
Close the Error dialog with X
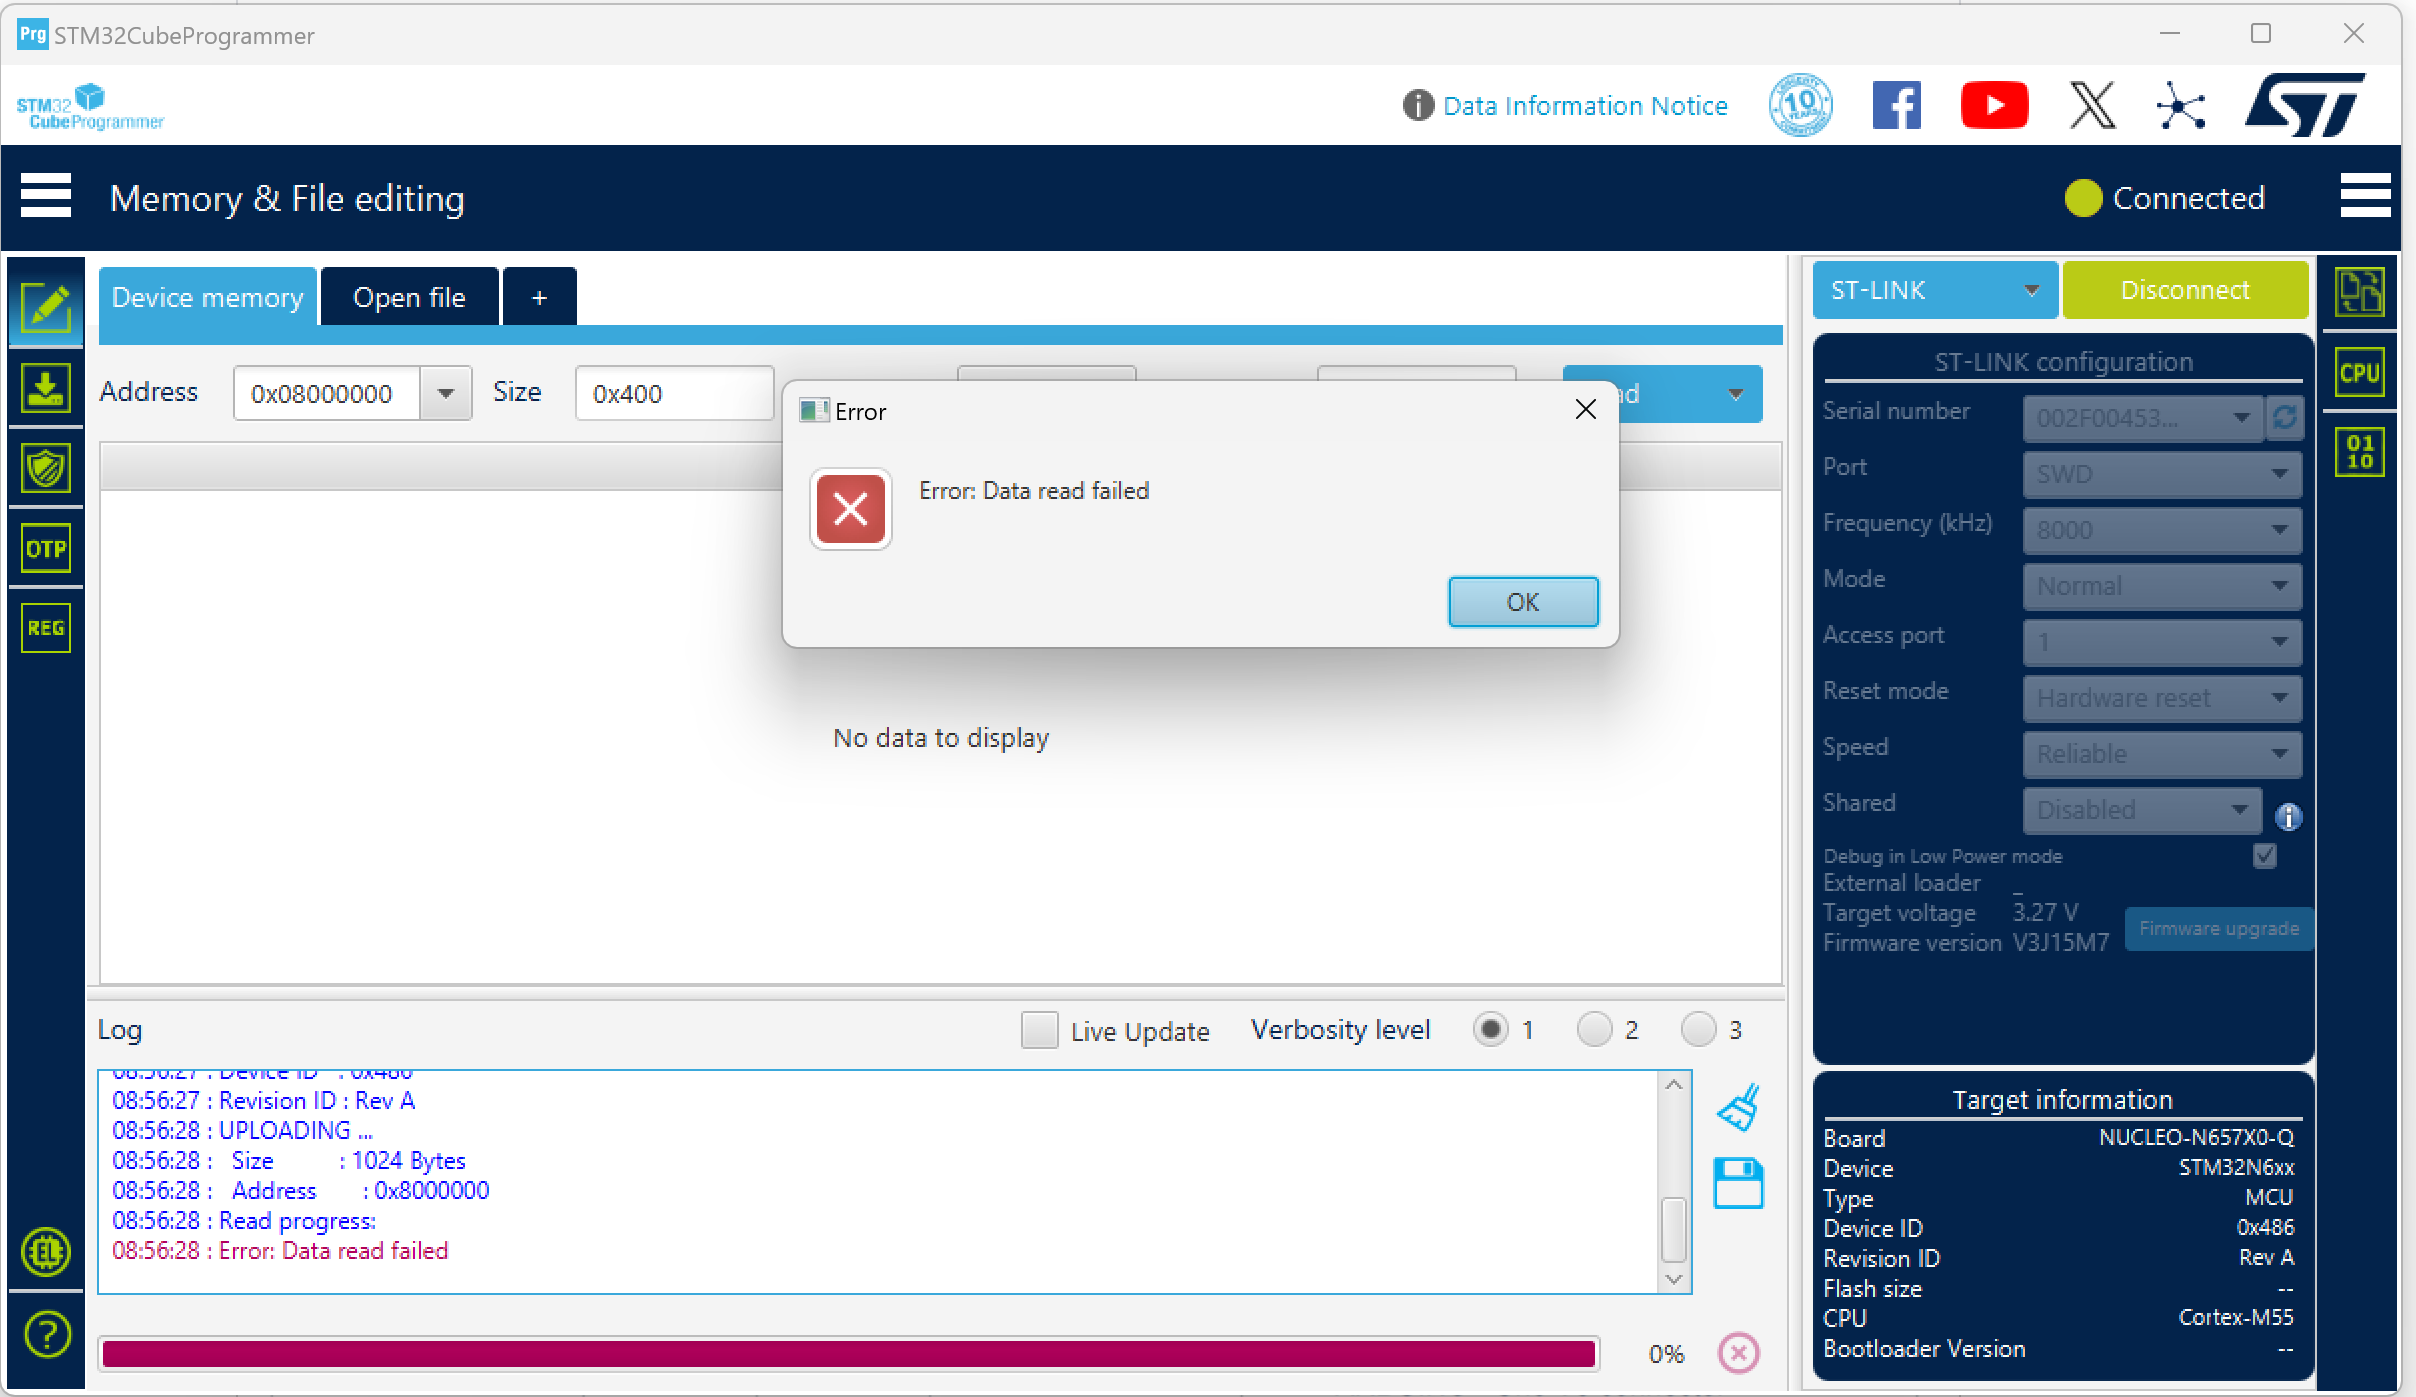1585,409
